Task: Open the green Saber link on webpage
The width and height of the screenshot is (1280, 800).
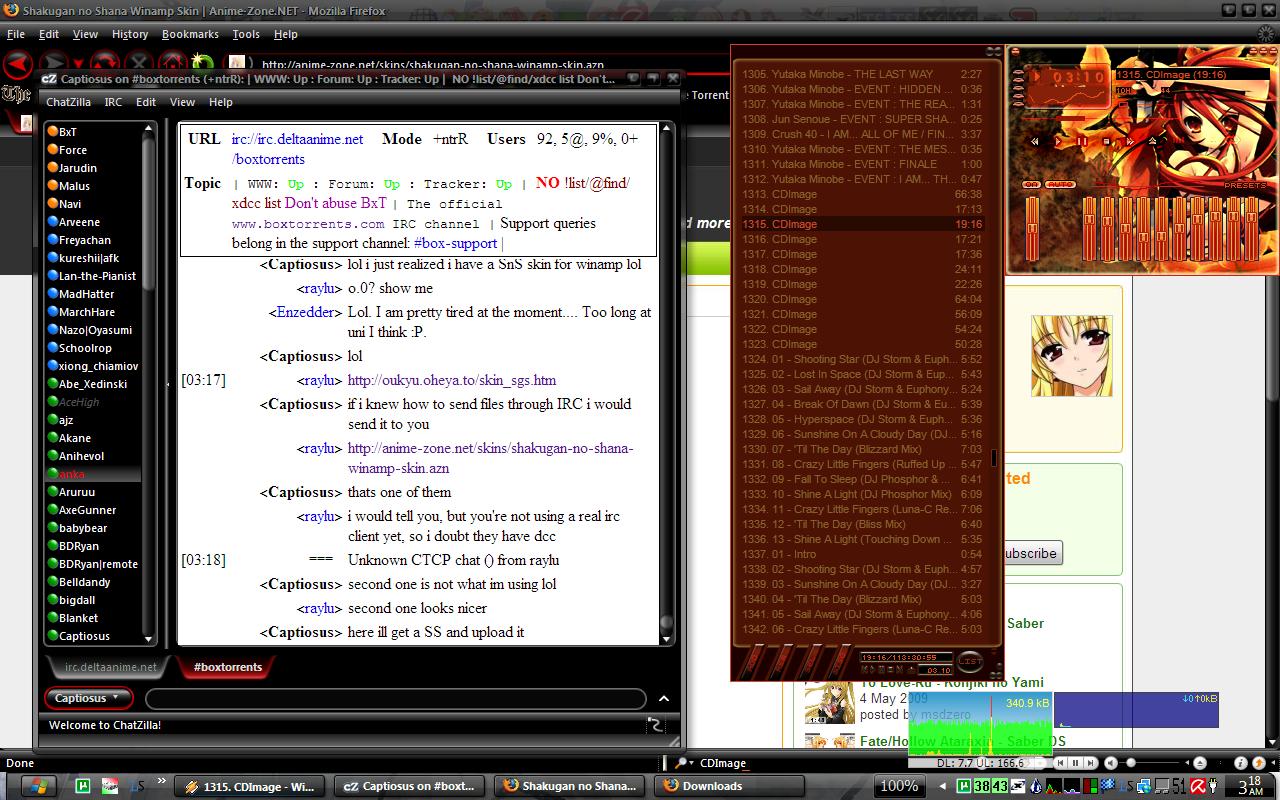Action: 1025,623
